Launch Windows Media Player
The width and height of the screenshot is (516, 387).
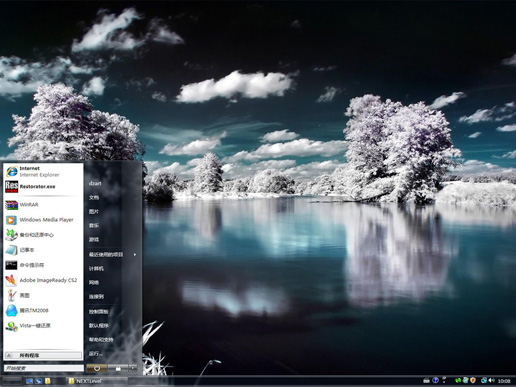(43, 220)
